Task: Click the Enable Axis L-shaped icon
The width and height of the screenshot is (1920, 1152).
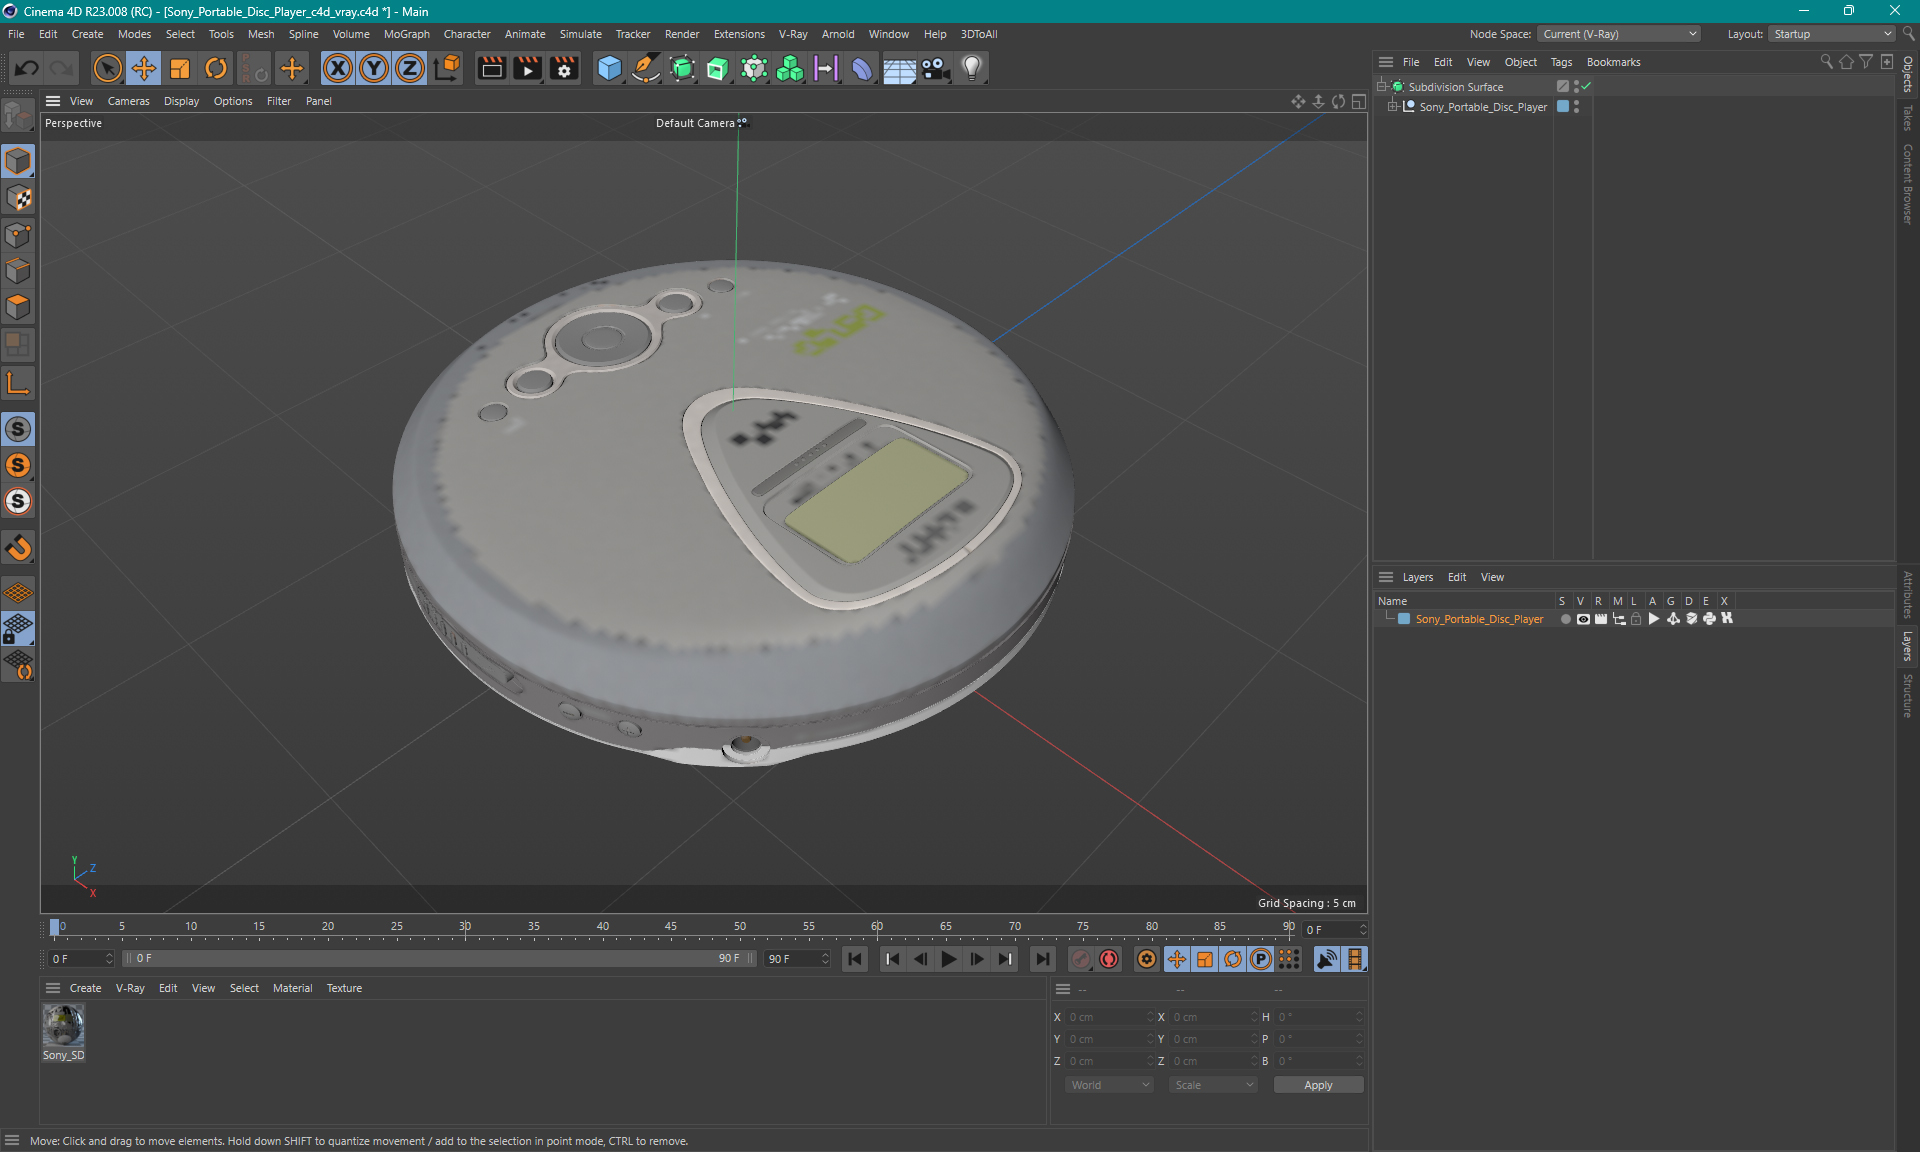Action: 18,383
